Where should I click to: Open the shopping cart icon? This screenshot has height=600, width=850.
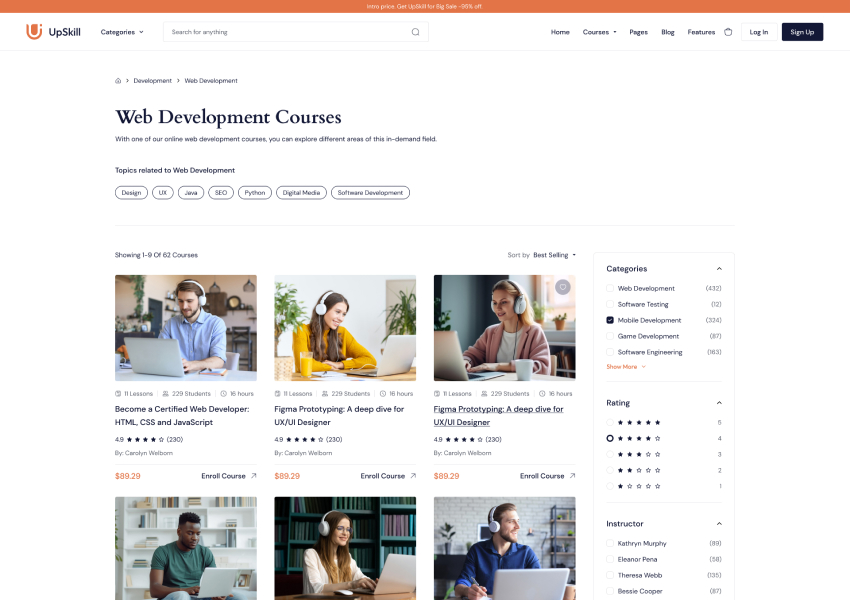tap(728, 32)
